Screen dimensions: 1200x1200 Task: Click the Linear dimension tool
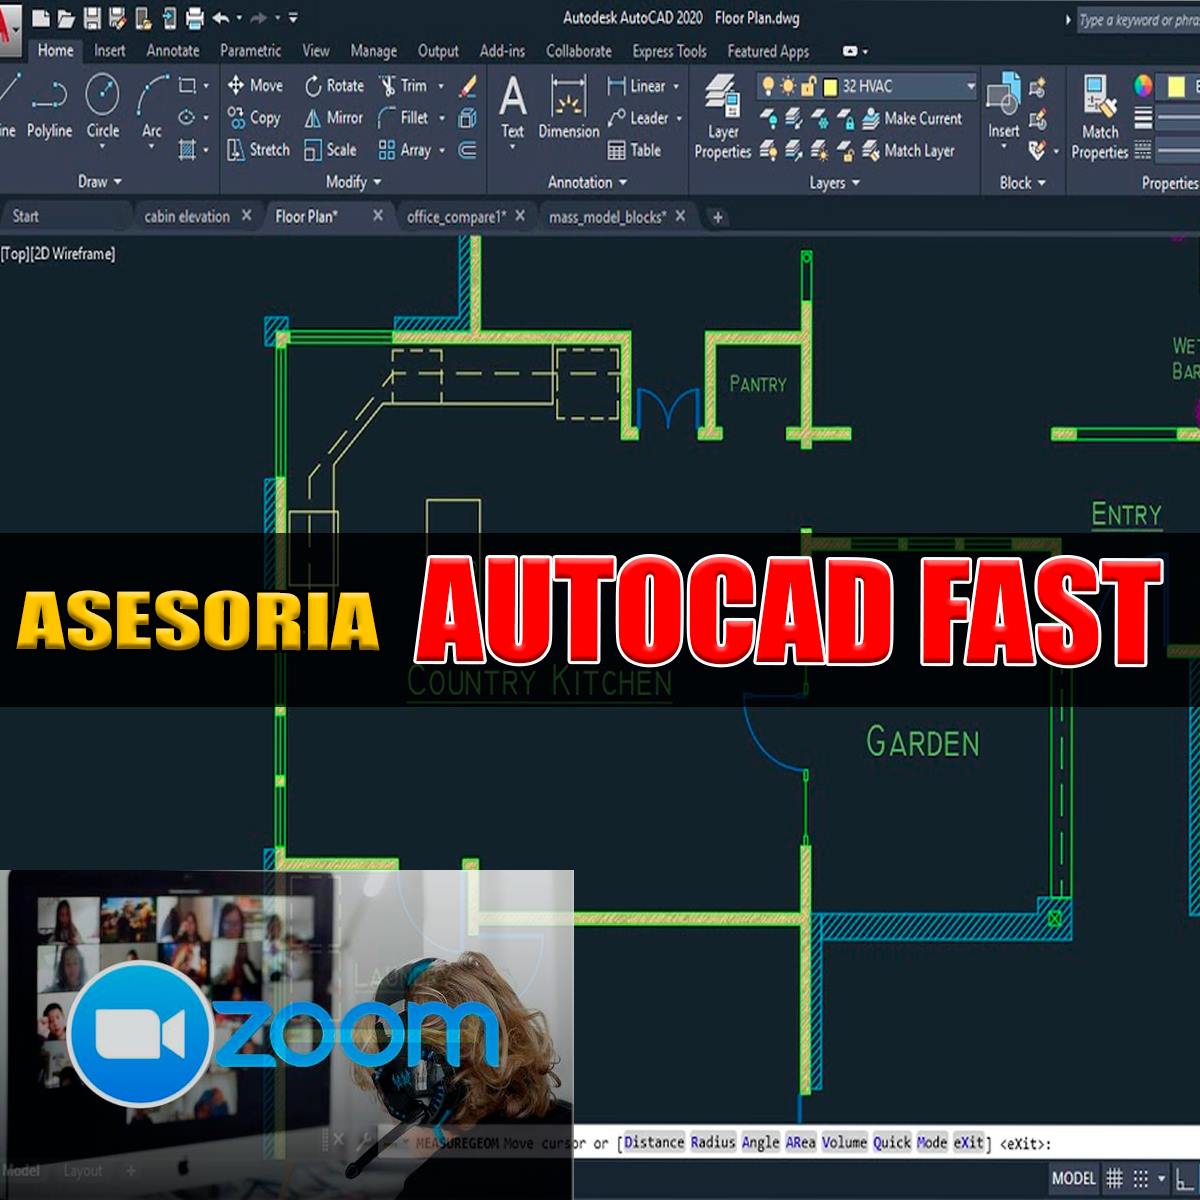point(636,87)
